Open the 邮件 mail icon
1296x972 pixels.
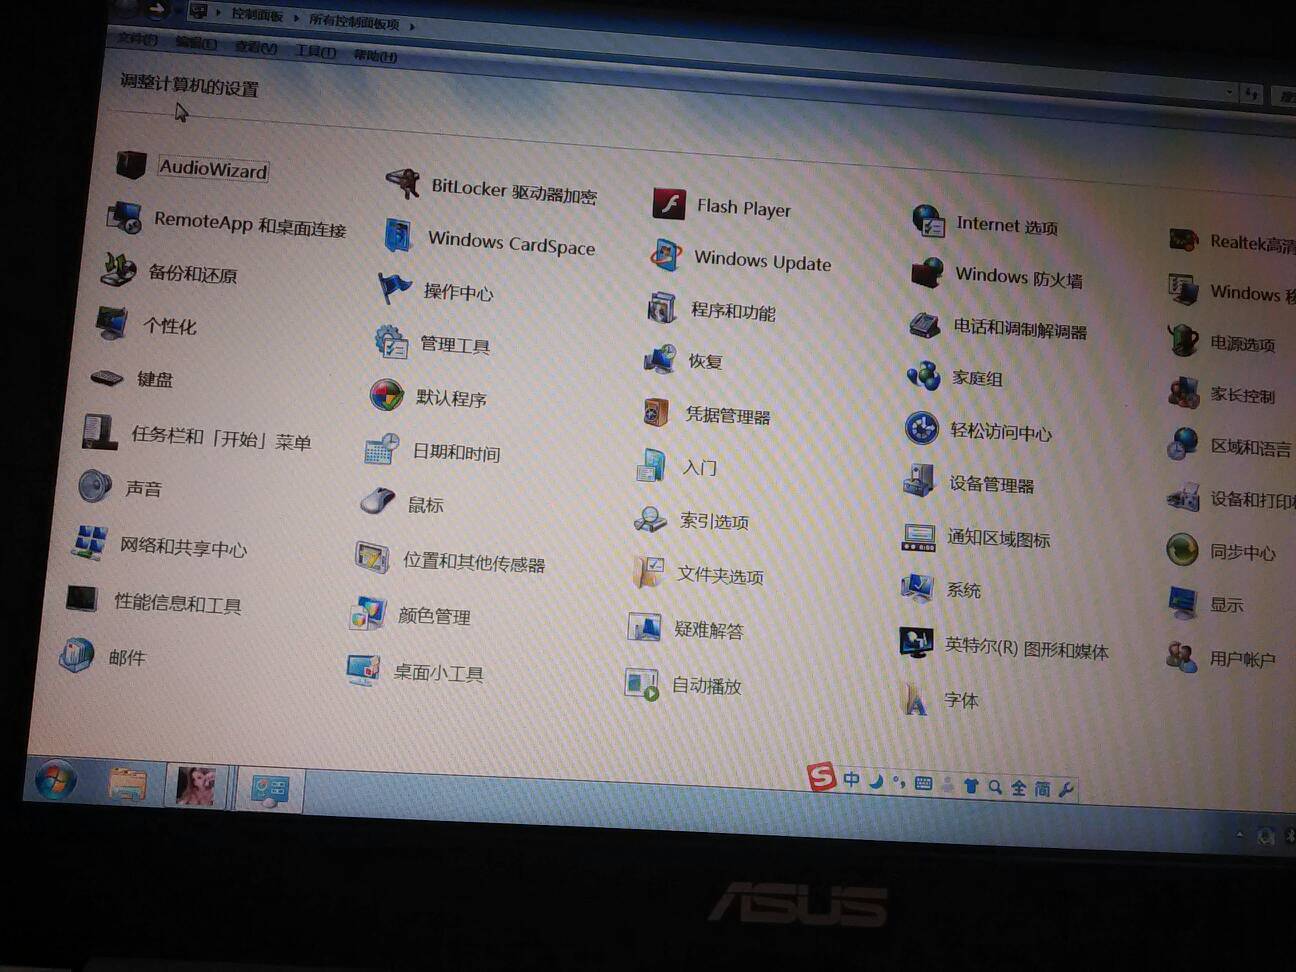[x=77, y=655]
